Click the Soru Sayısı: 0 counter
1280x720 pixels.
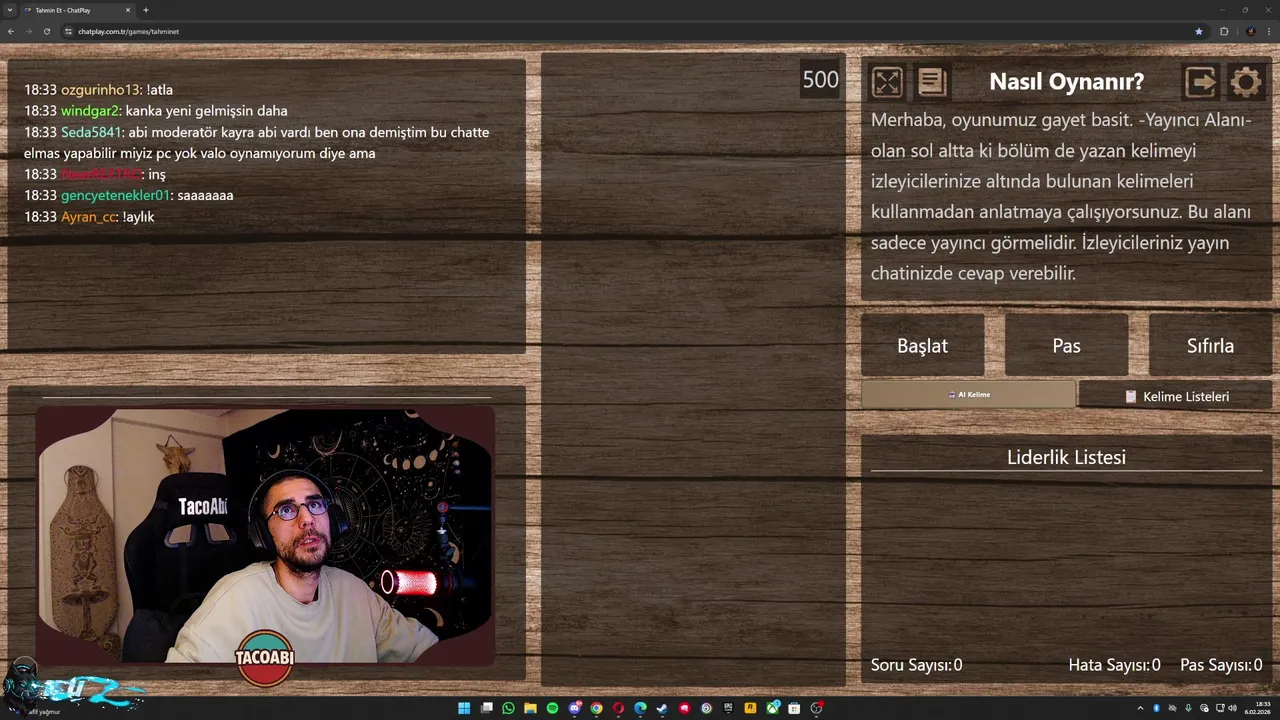(x=916, y=665)
